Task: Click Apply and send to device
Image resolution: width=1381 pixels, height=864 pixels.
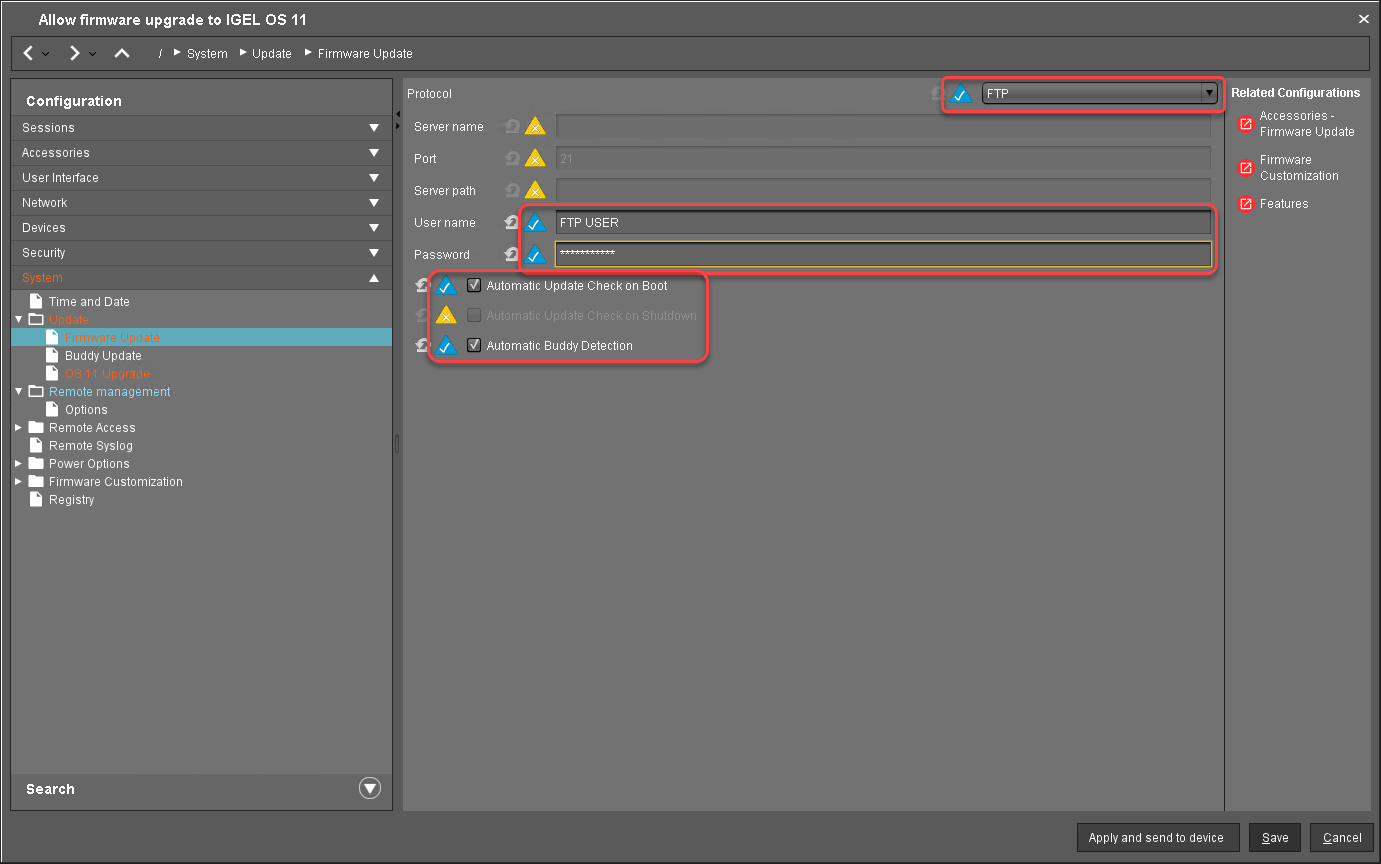Action: click(x=1156, y=838)
